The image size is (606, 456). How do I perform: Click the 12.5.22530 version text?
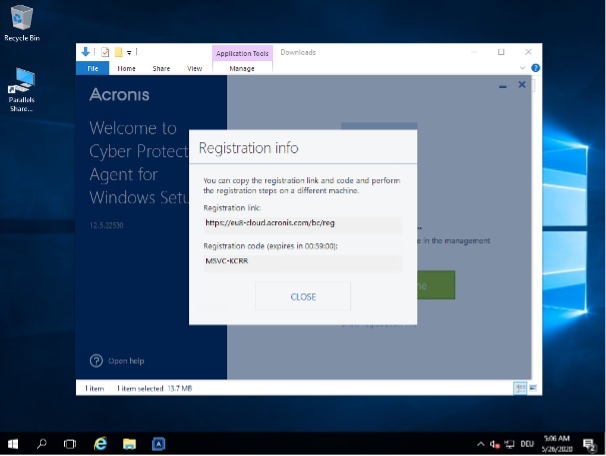106,225
